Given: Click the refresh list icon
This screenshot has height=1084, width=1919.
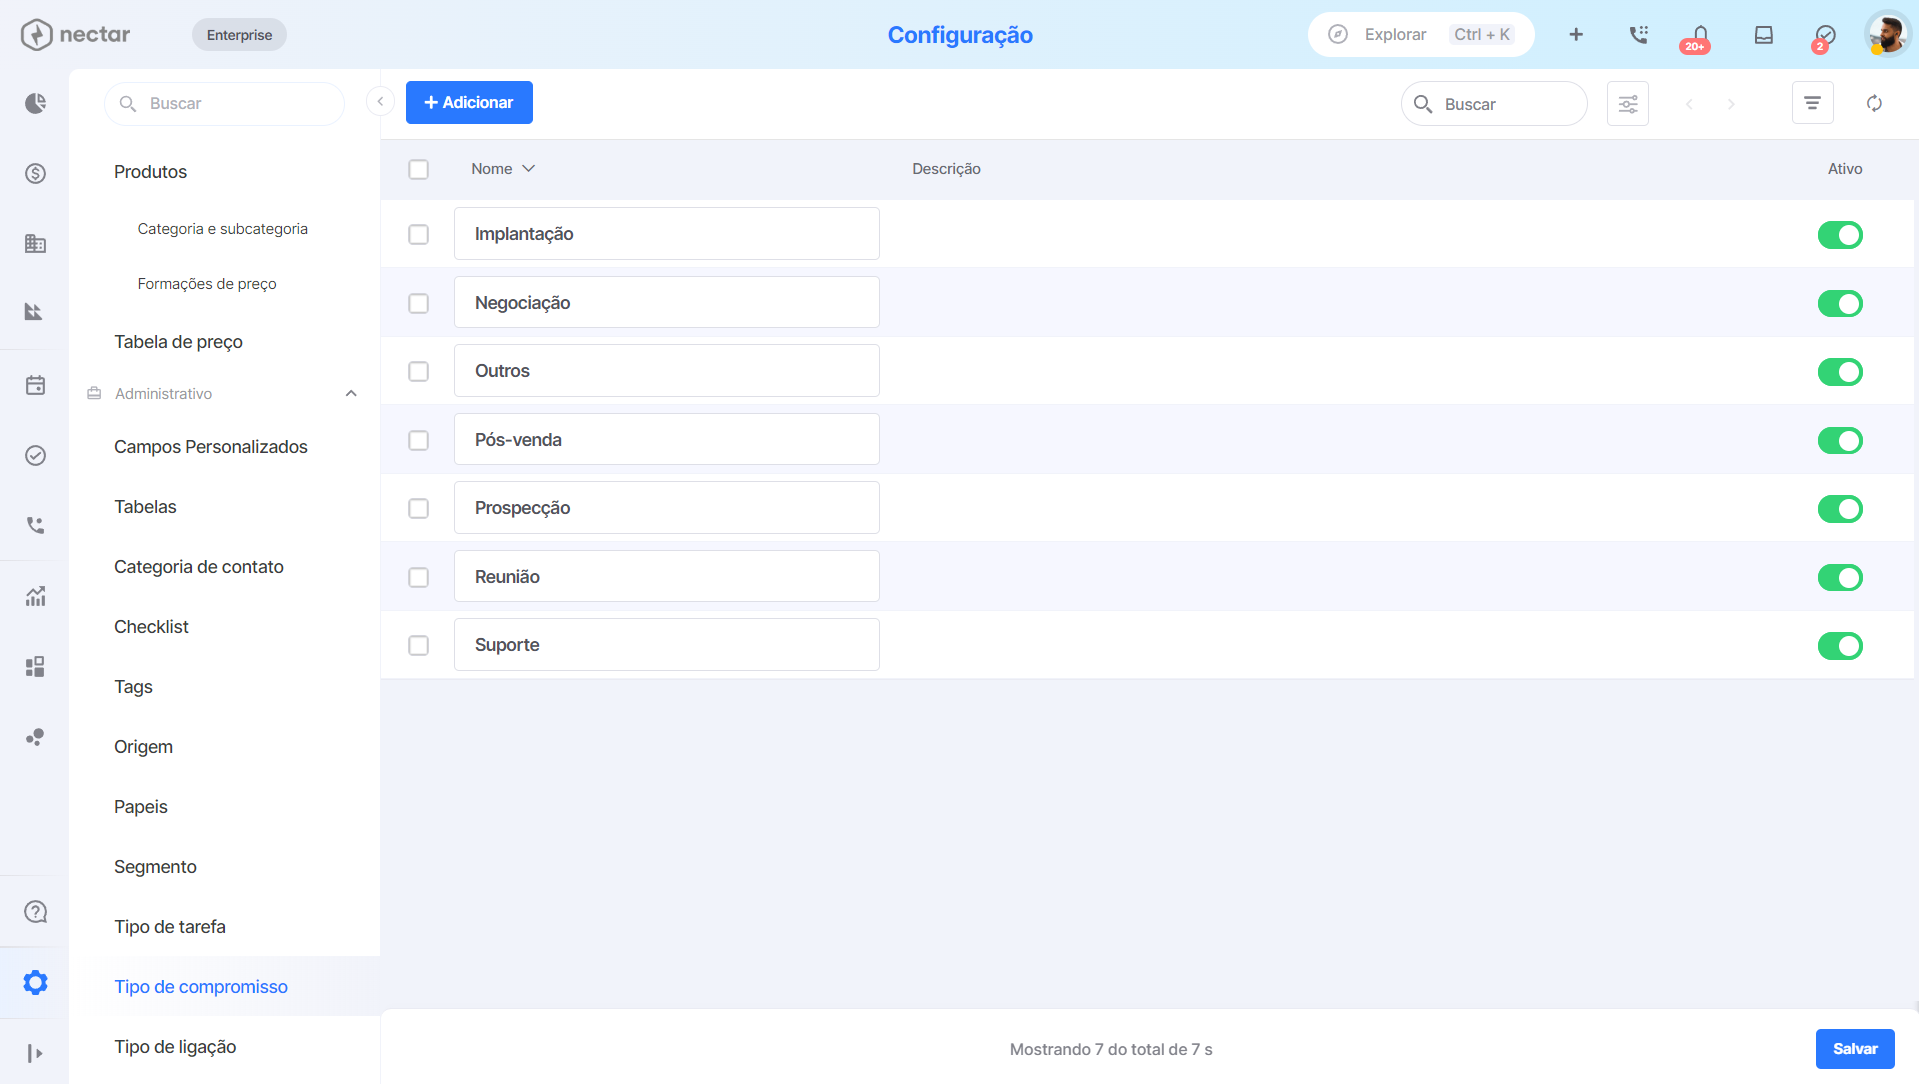Looking at the screenshot, I should coord(1875,104).
